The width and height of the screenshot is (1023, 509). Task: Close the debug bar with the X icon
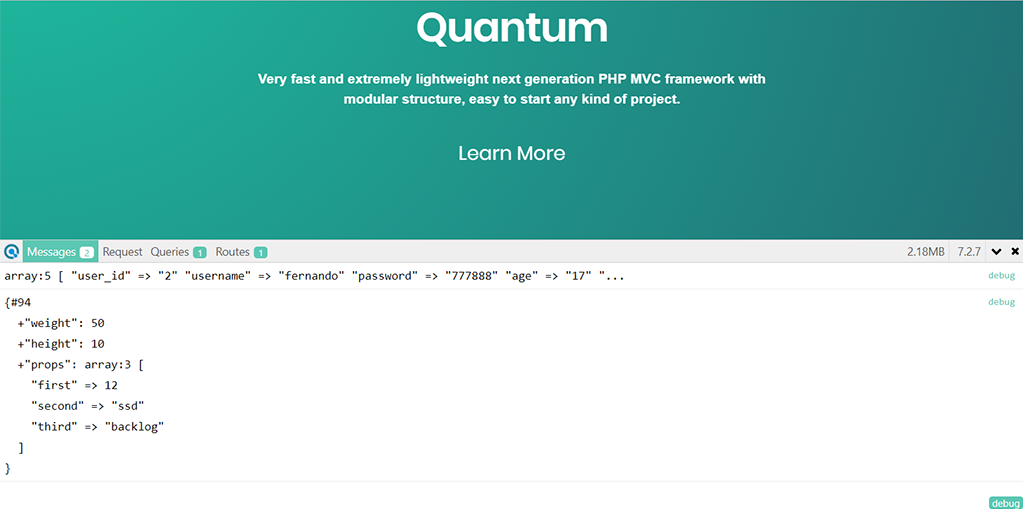pyautogui.click(x=1015, y=252)
